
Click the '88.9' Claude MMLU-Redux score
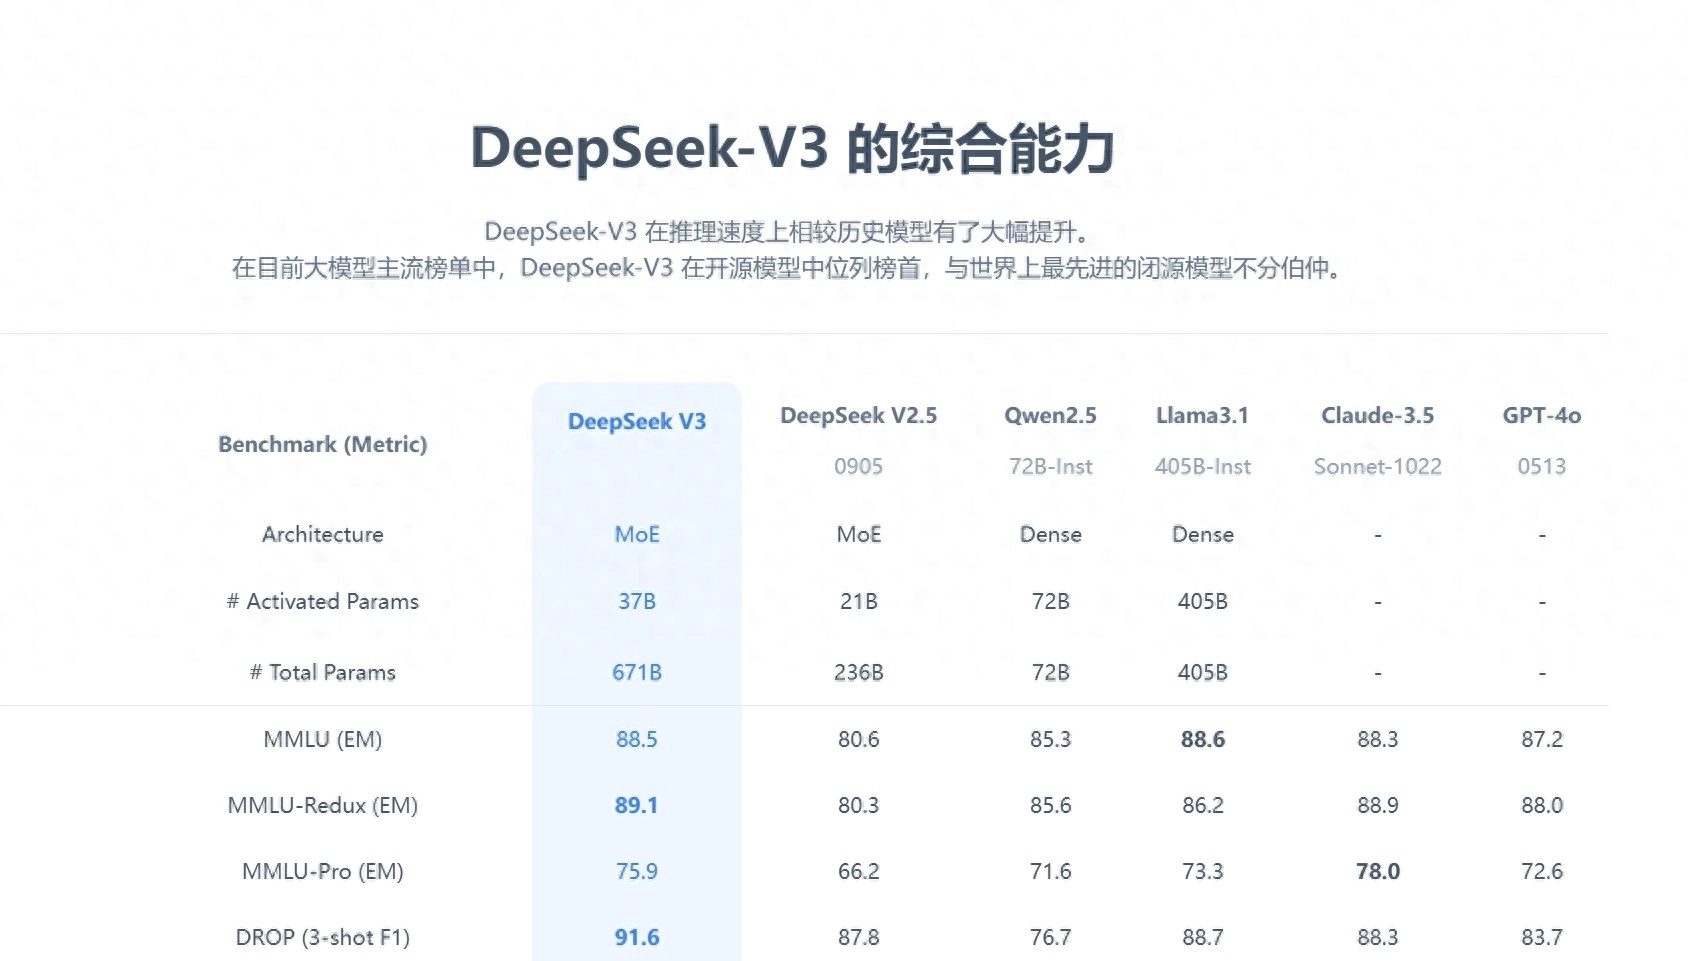[x=1377, y=805]
